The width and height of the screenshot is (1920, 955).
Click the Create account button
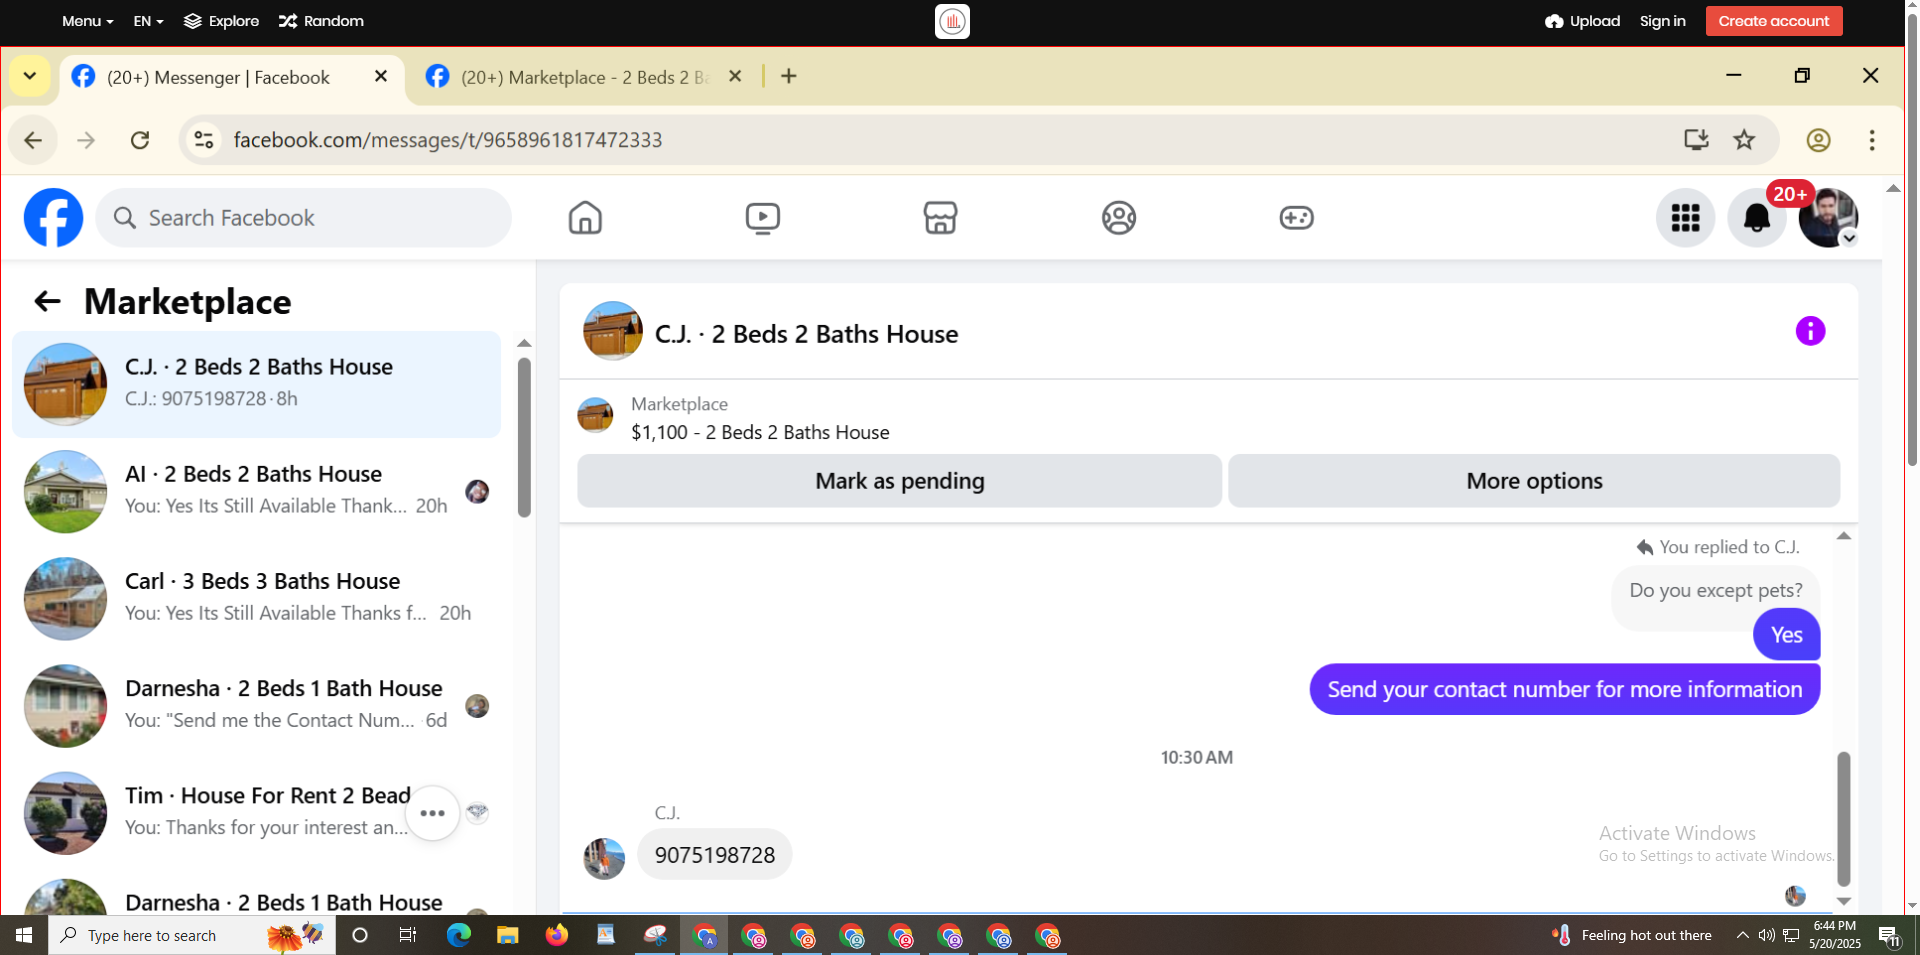coord(1774,21)
